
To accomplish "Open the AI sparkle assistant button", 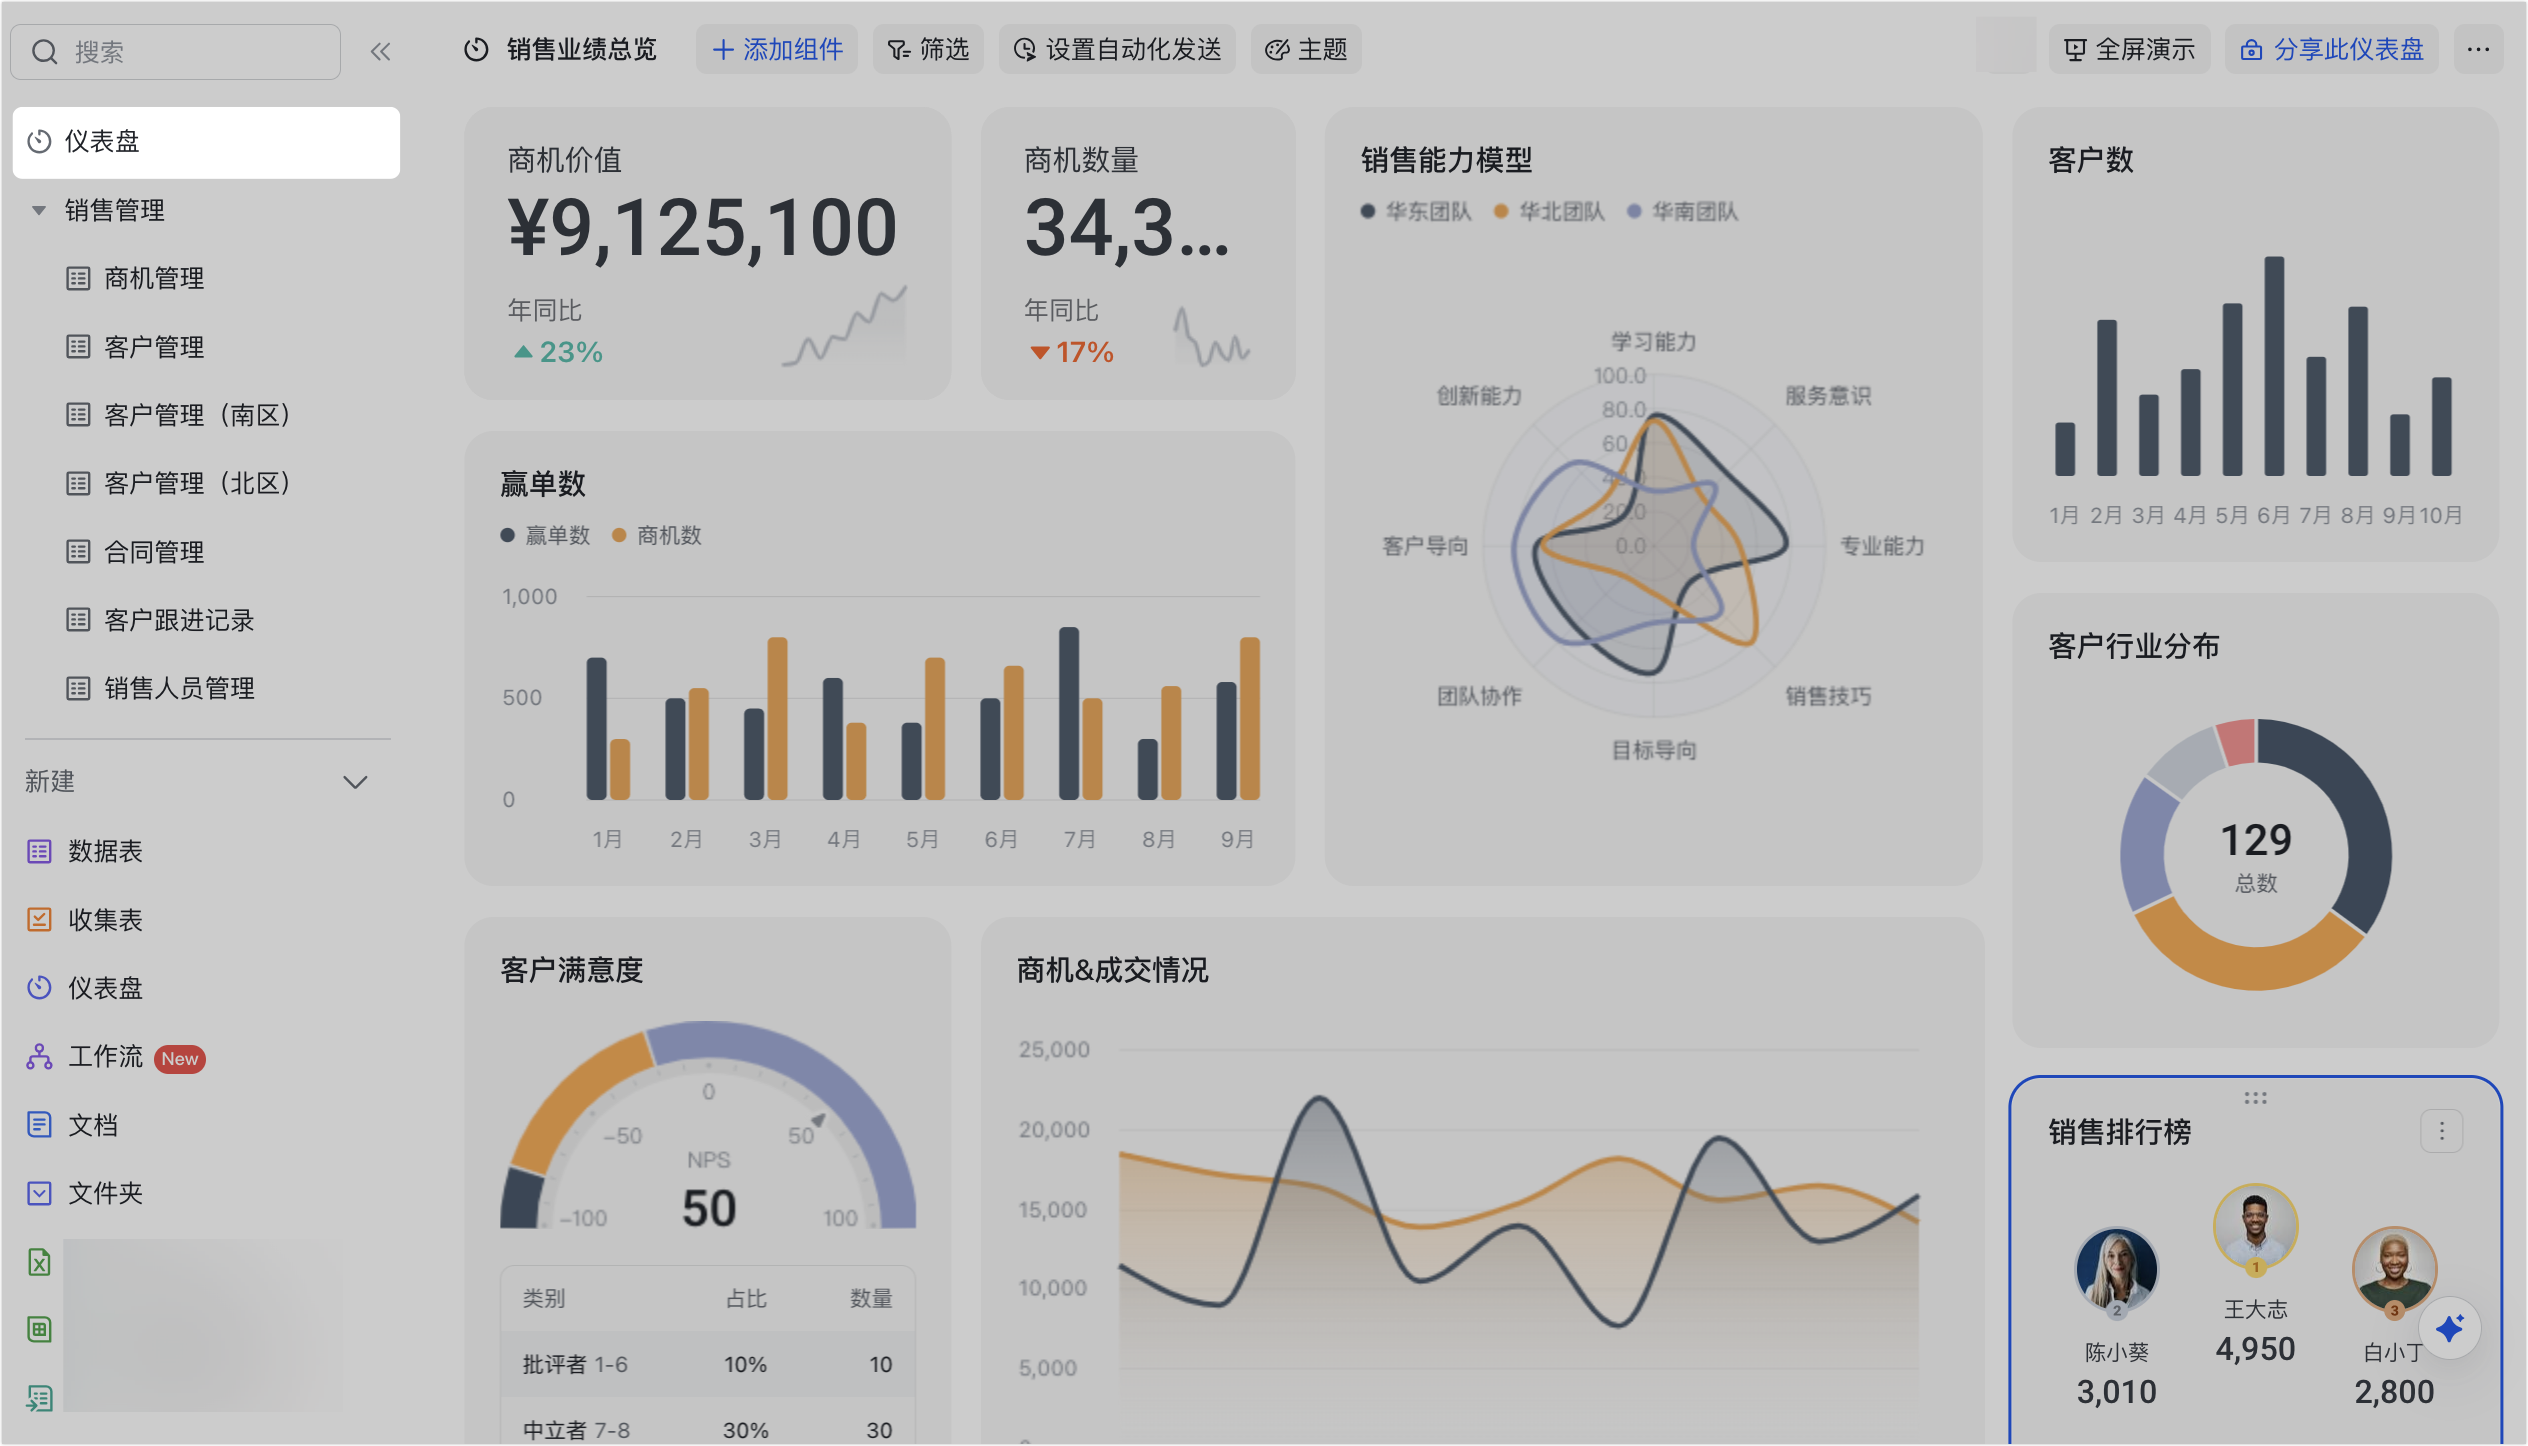I will [2449, 1329].
